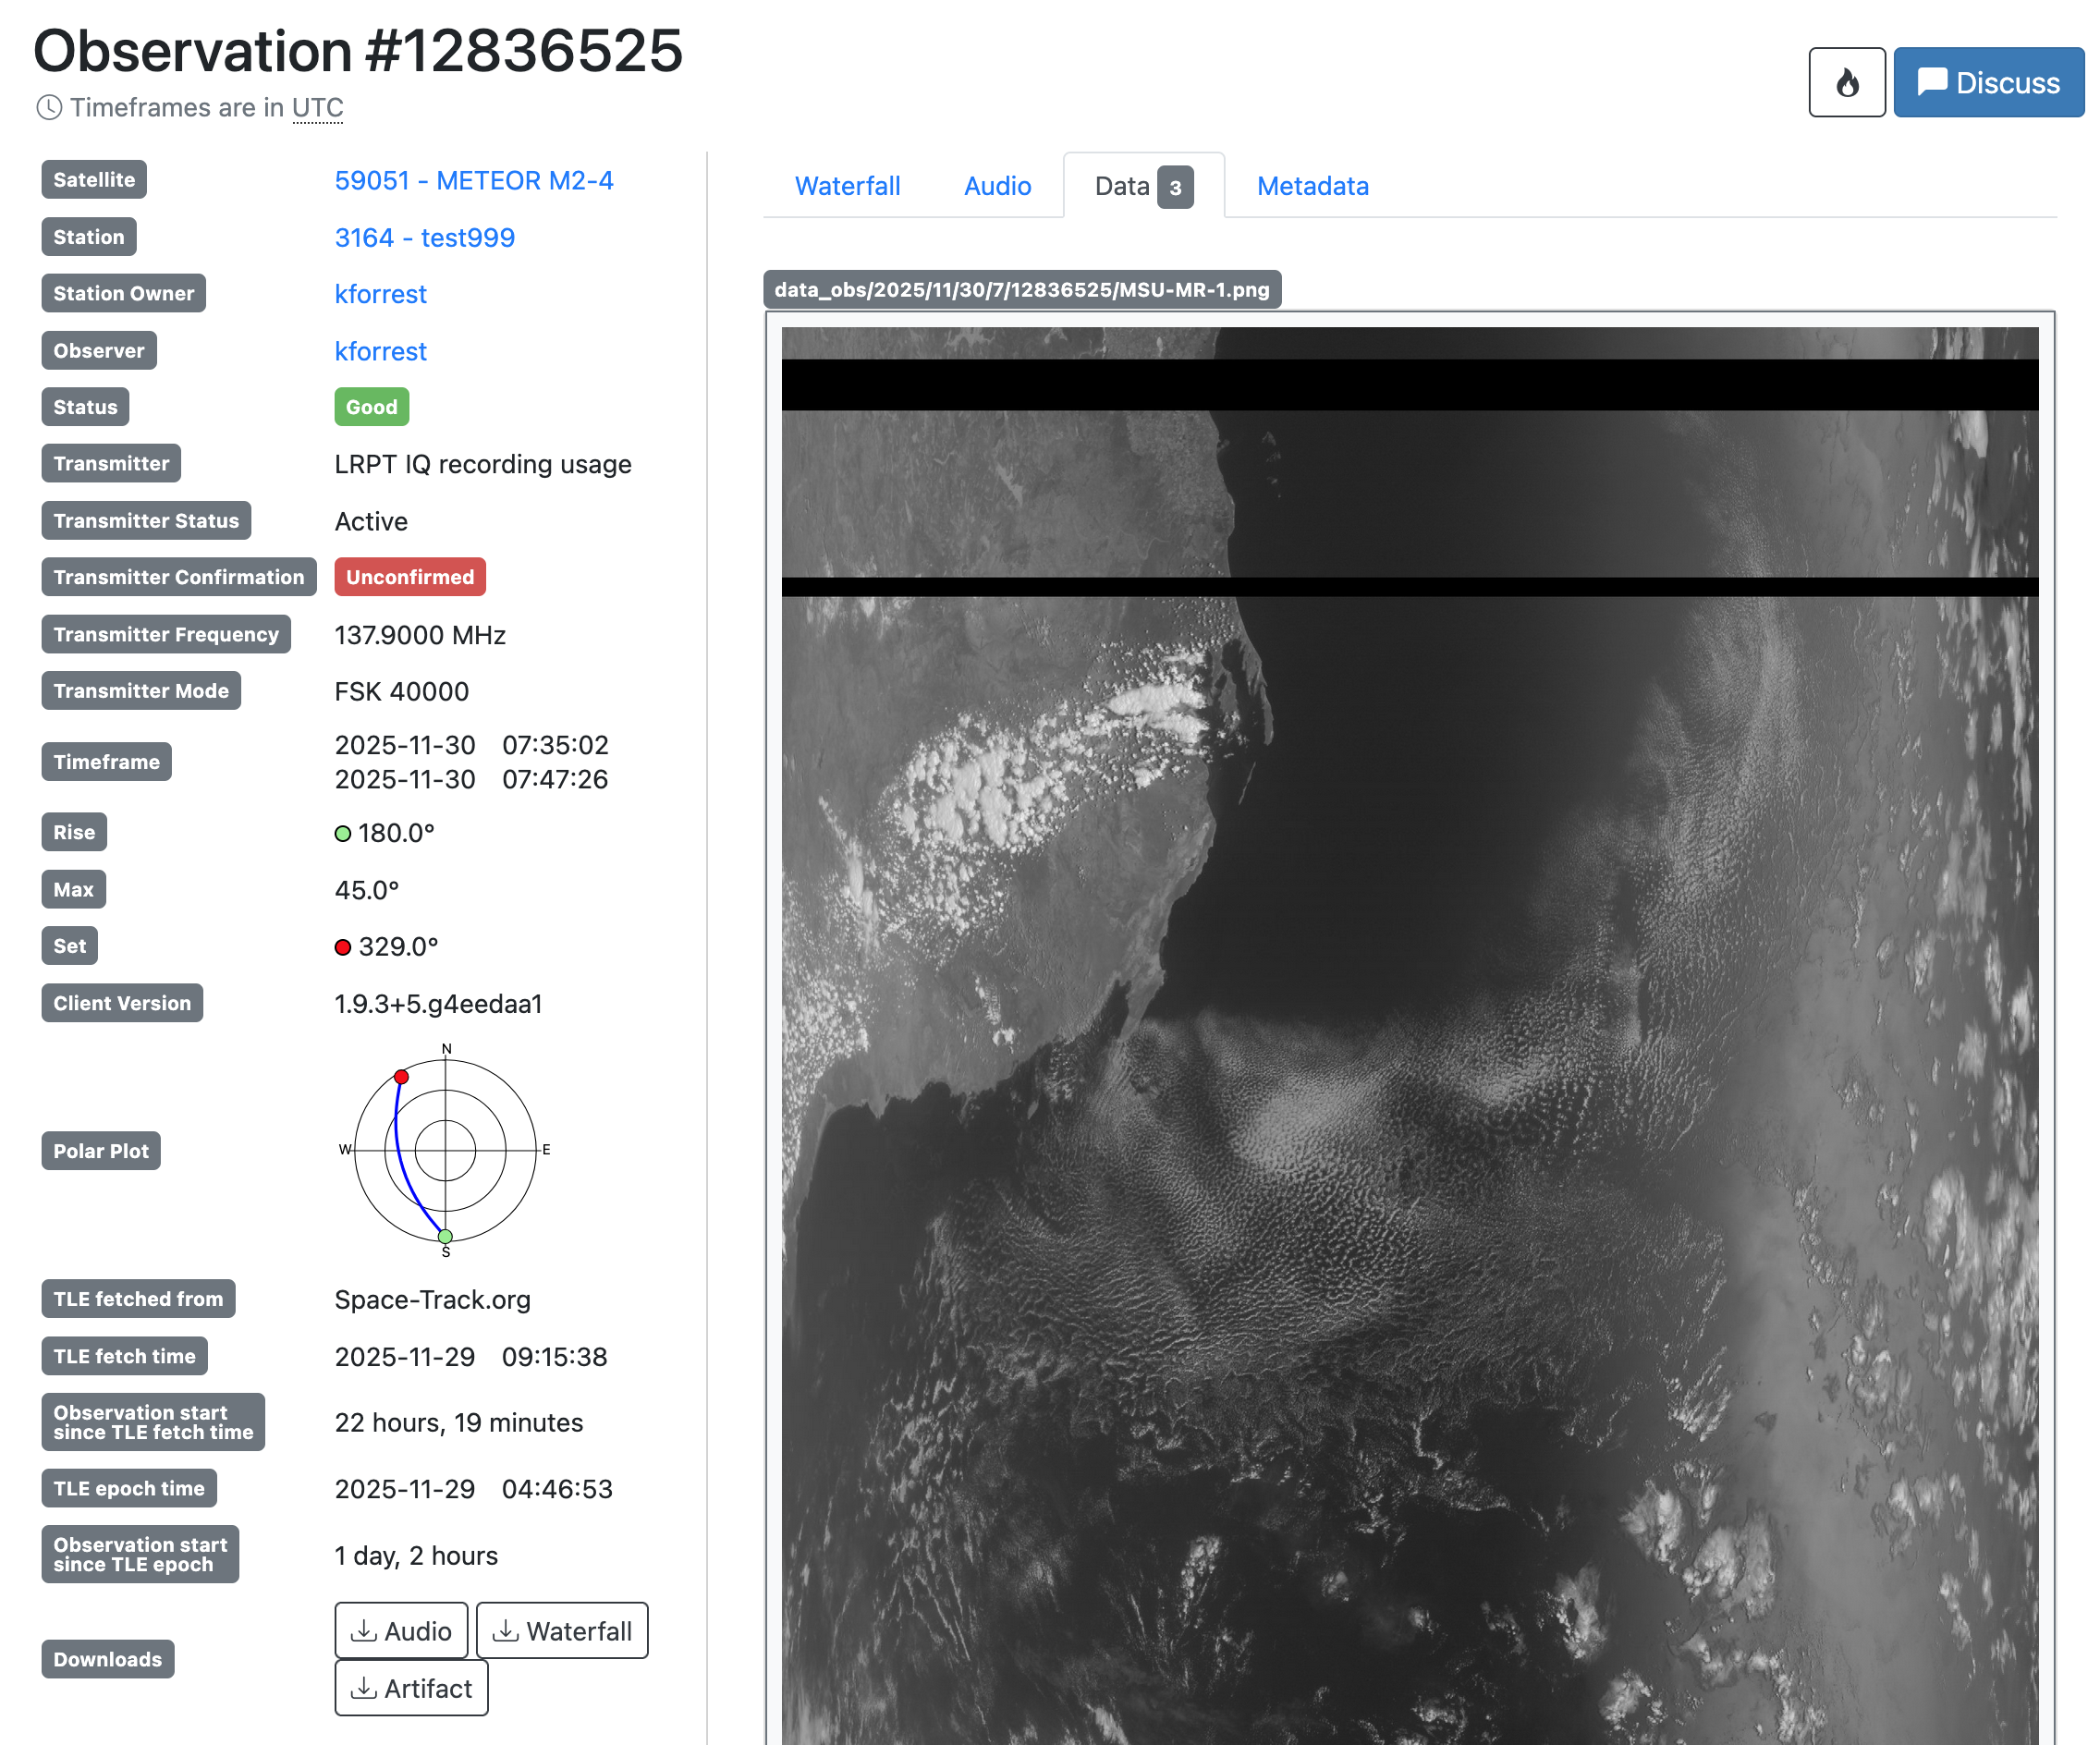This screenshot has height=1745, width=2100.
Task: Click the MSU-MR-1.png satellite image
Action: point(1409,1030)
